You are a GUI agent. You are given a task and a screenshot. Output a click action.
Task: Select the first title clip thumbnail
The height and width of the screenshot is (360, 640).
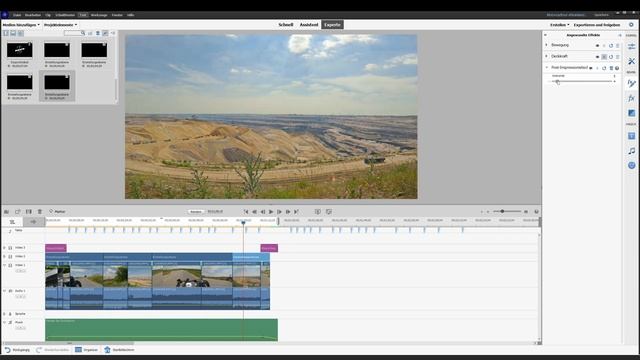pyautogui.click(x=20, y=50)
